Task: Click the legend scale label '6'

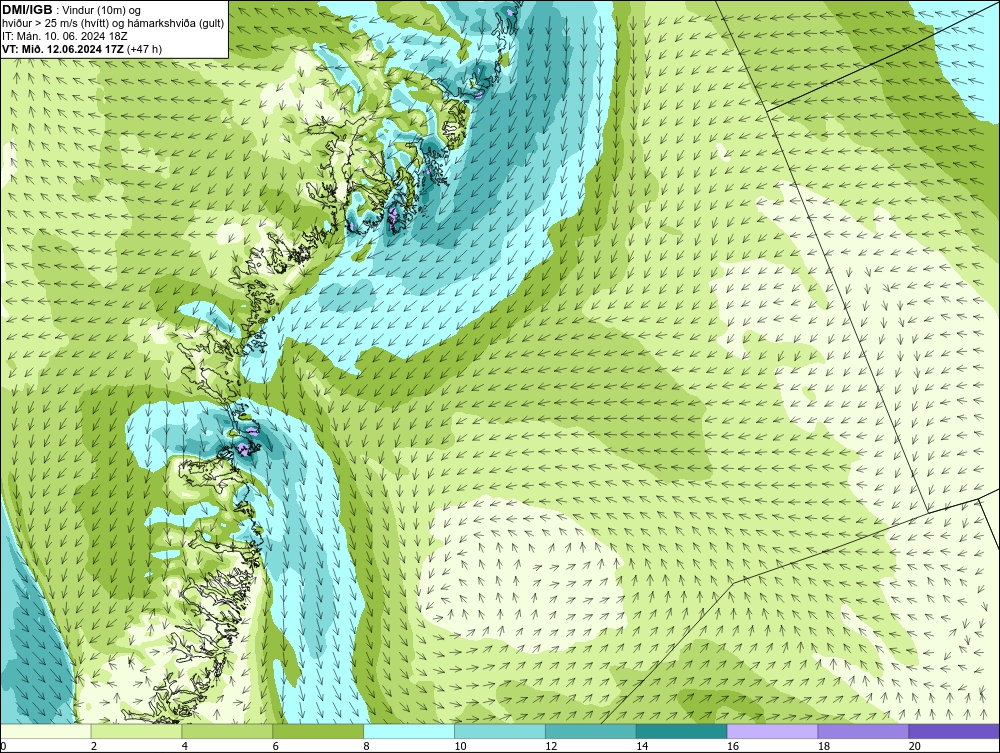Action: pos(276,746)
